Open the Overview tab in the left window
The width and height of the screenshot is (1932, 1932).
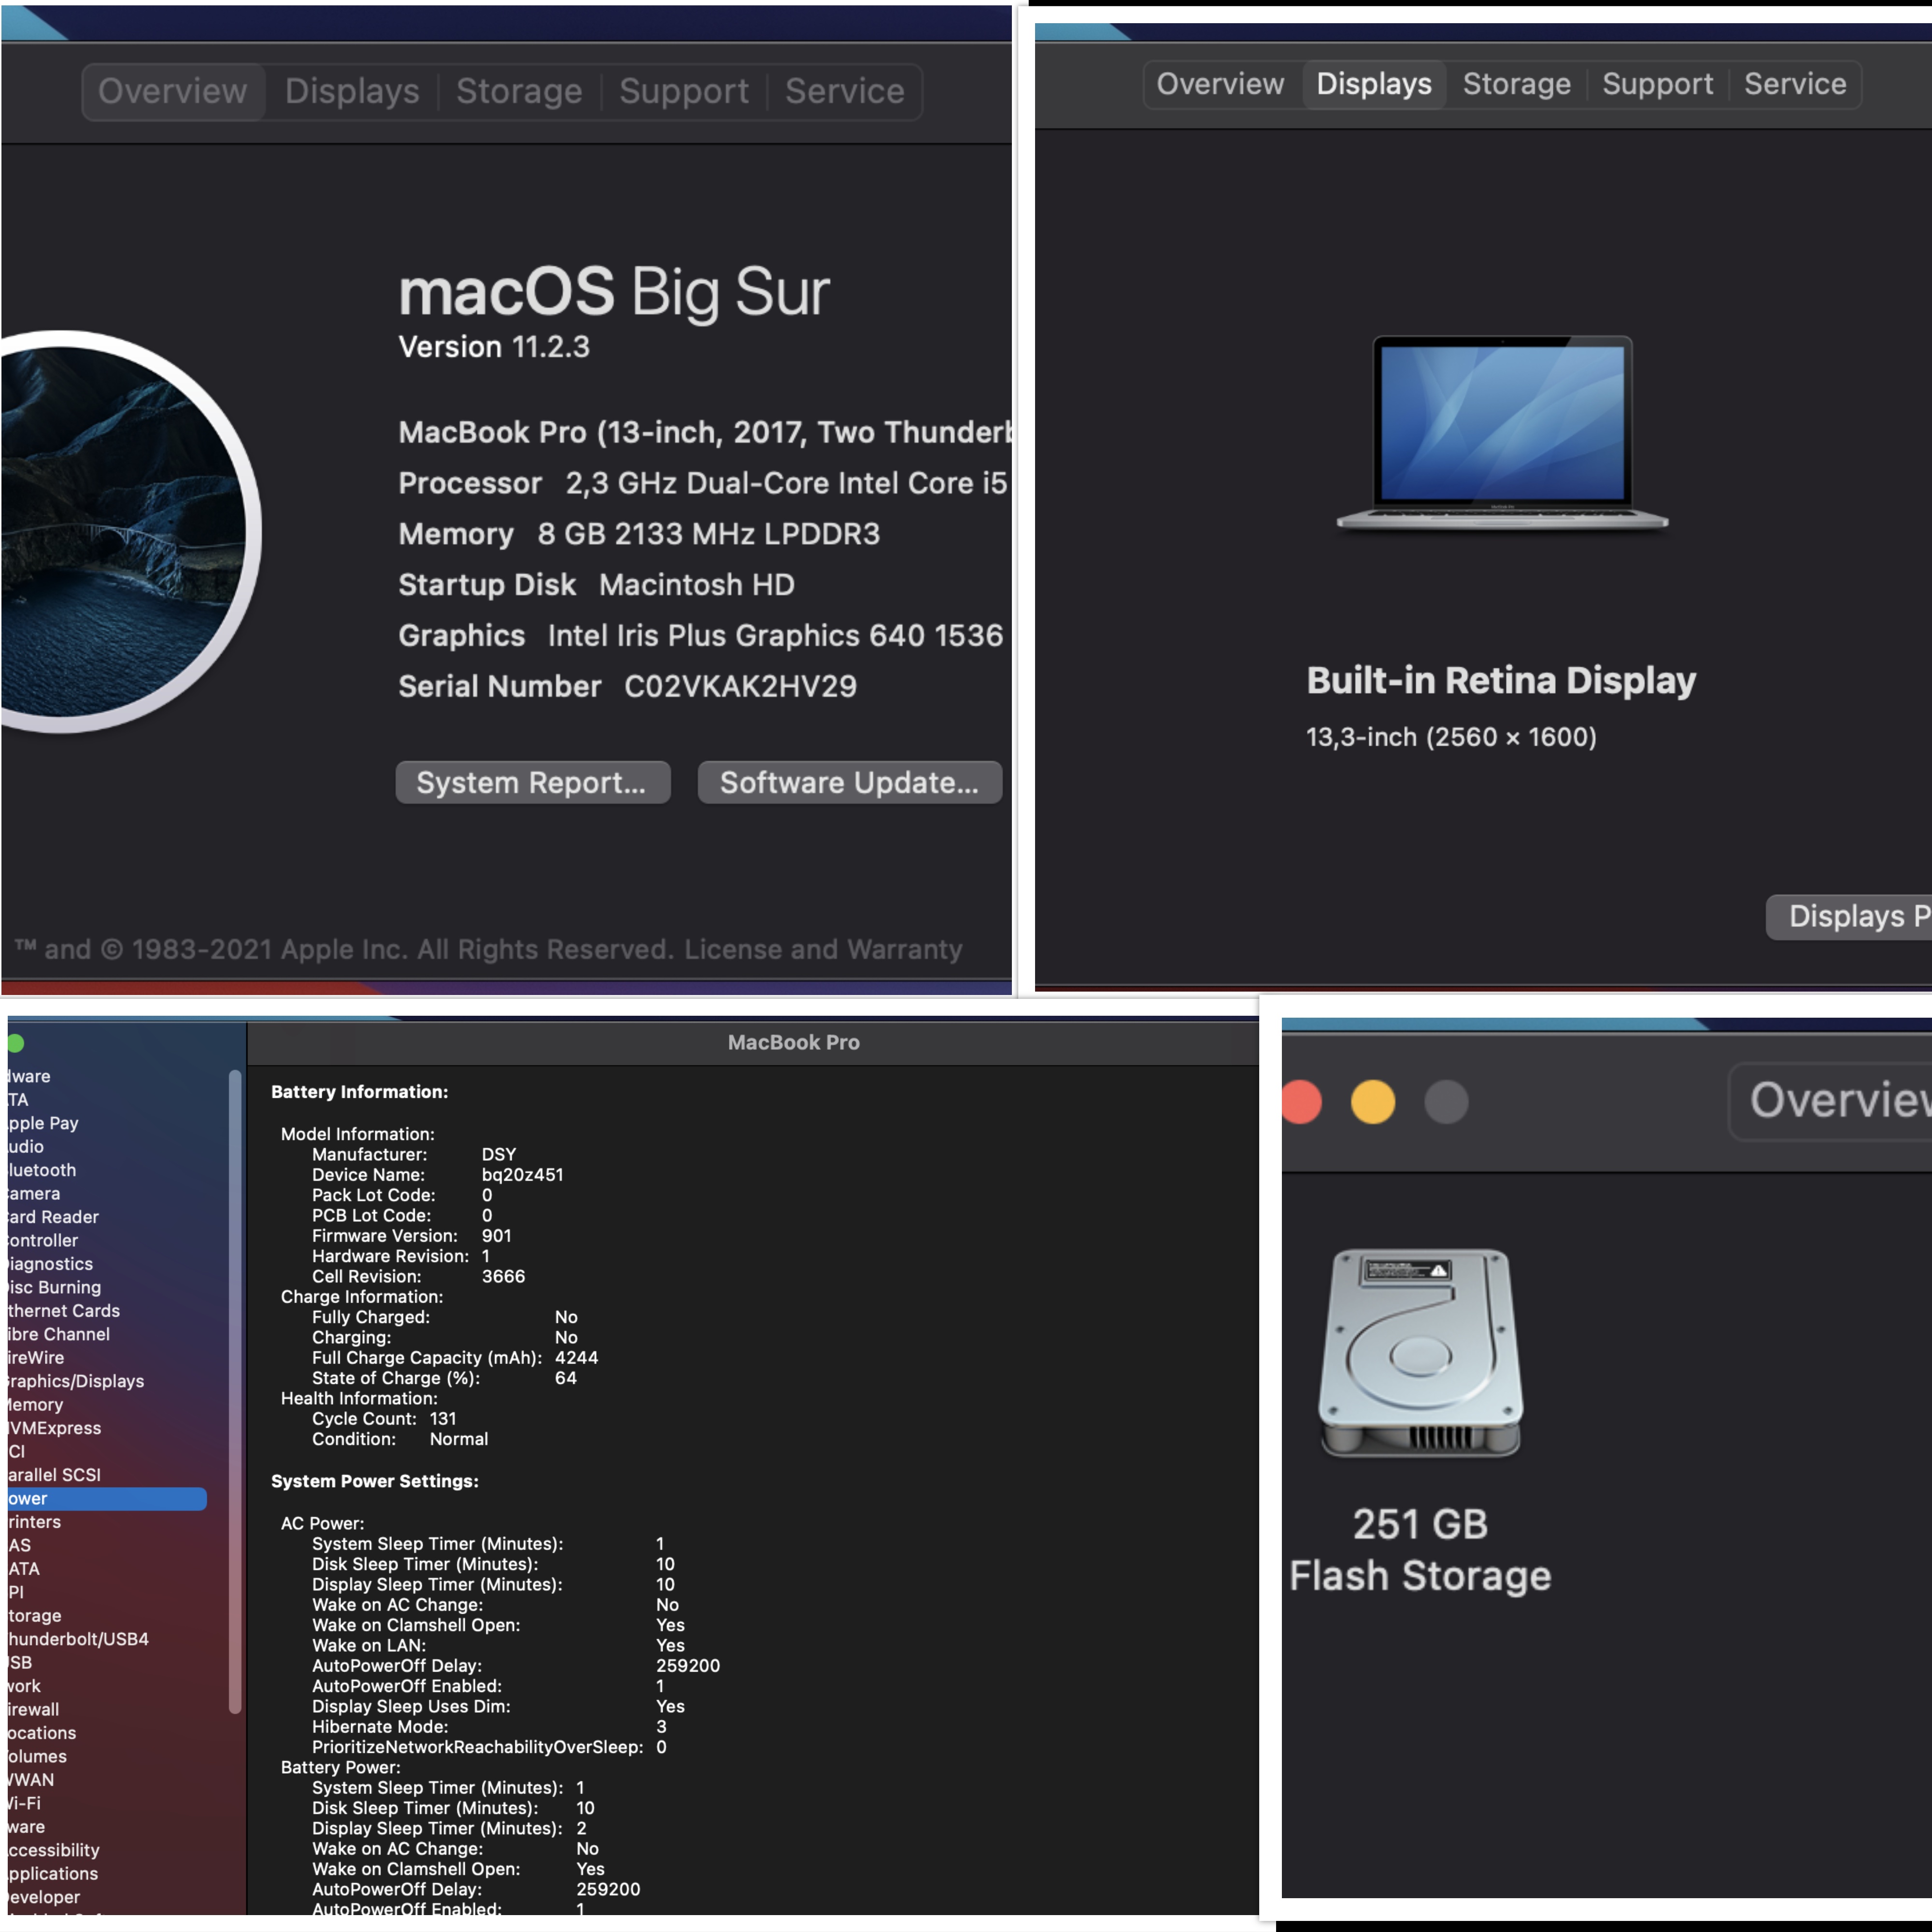tap(173, 91)
